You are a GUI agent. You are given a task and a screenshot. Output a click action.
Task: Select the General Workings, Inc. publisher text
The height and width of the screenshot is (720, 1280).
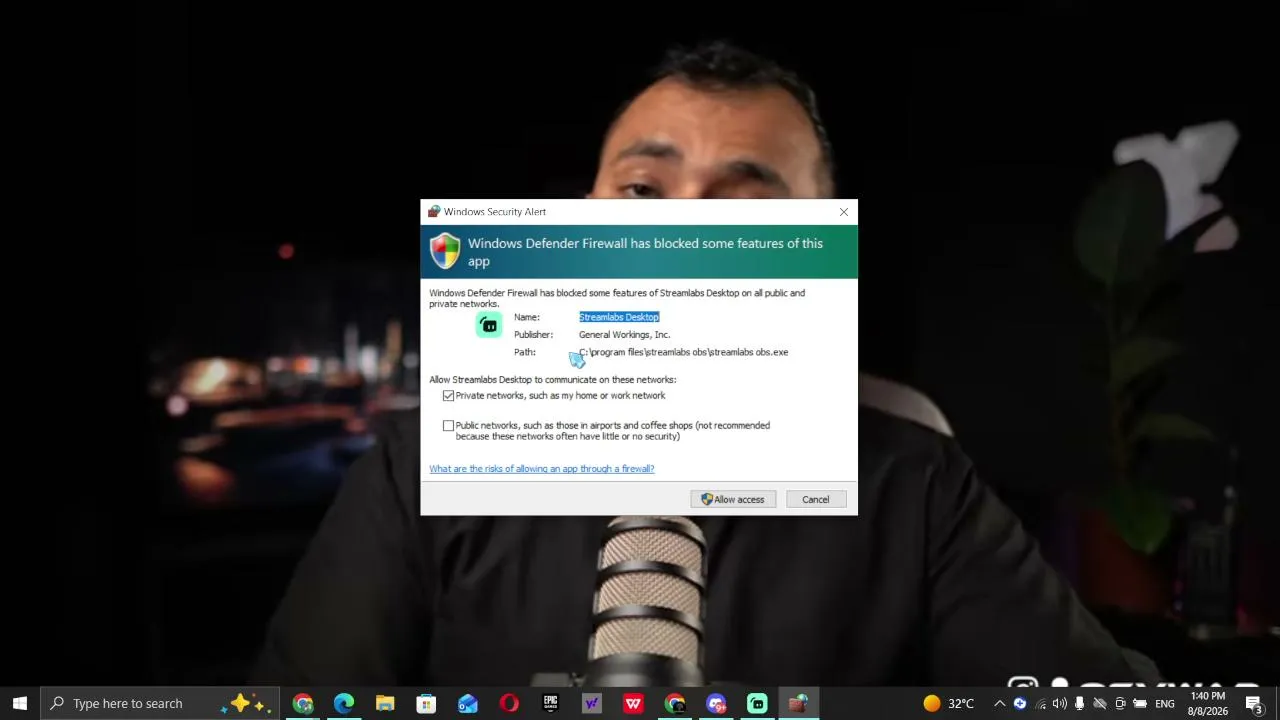point(624,335)
